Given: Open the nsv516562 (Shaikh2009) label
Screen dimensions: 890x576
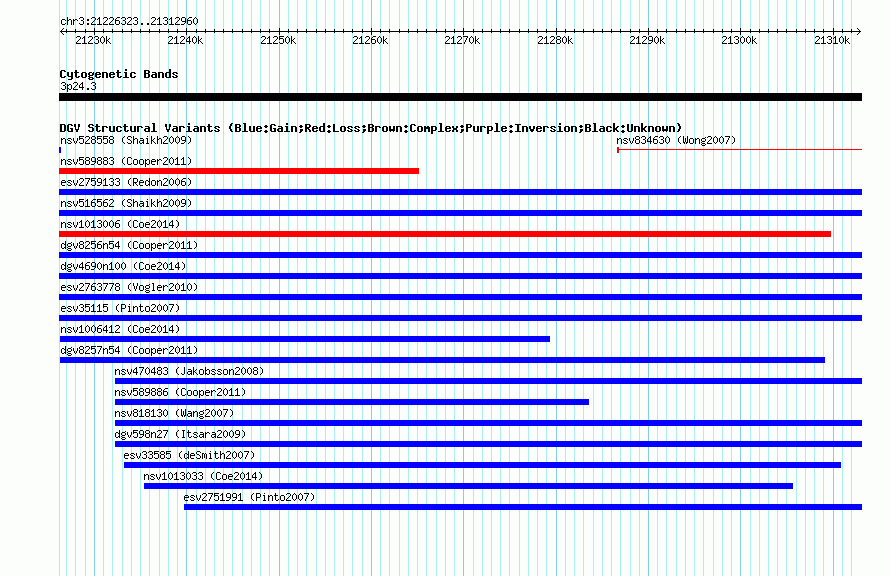Looking at the screenshot, I should tap(126, 203).
